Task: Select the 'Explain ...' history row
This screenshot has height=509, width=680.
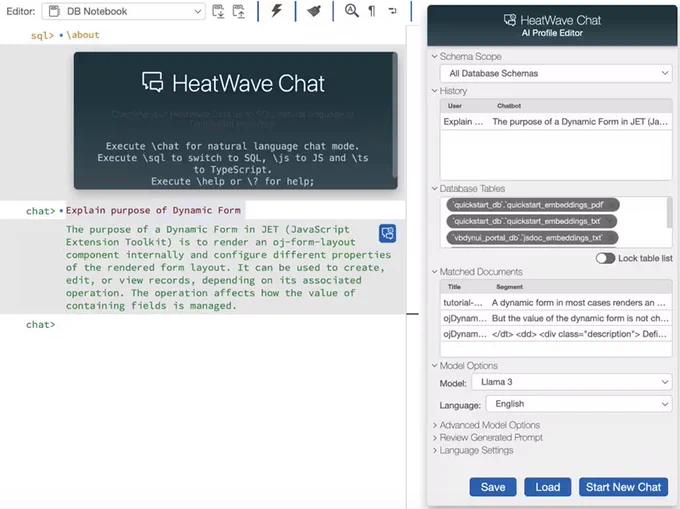Action: click(556, 122)
